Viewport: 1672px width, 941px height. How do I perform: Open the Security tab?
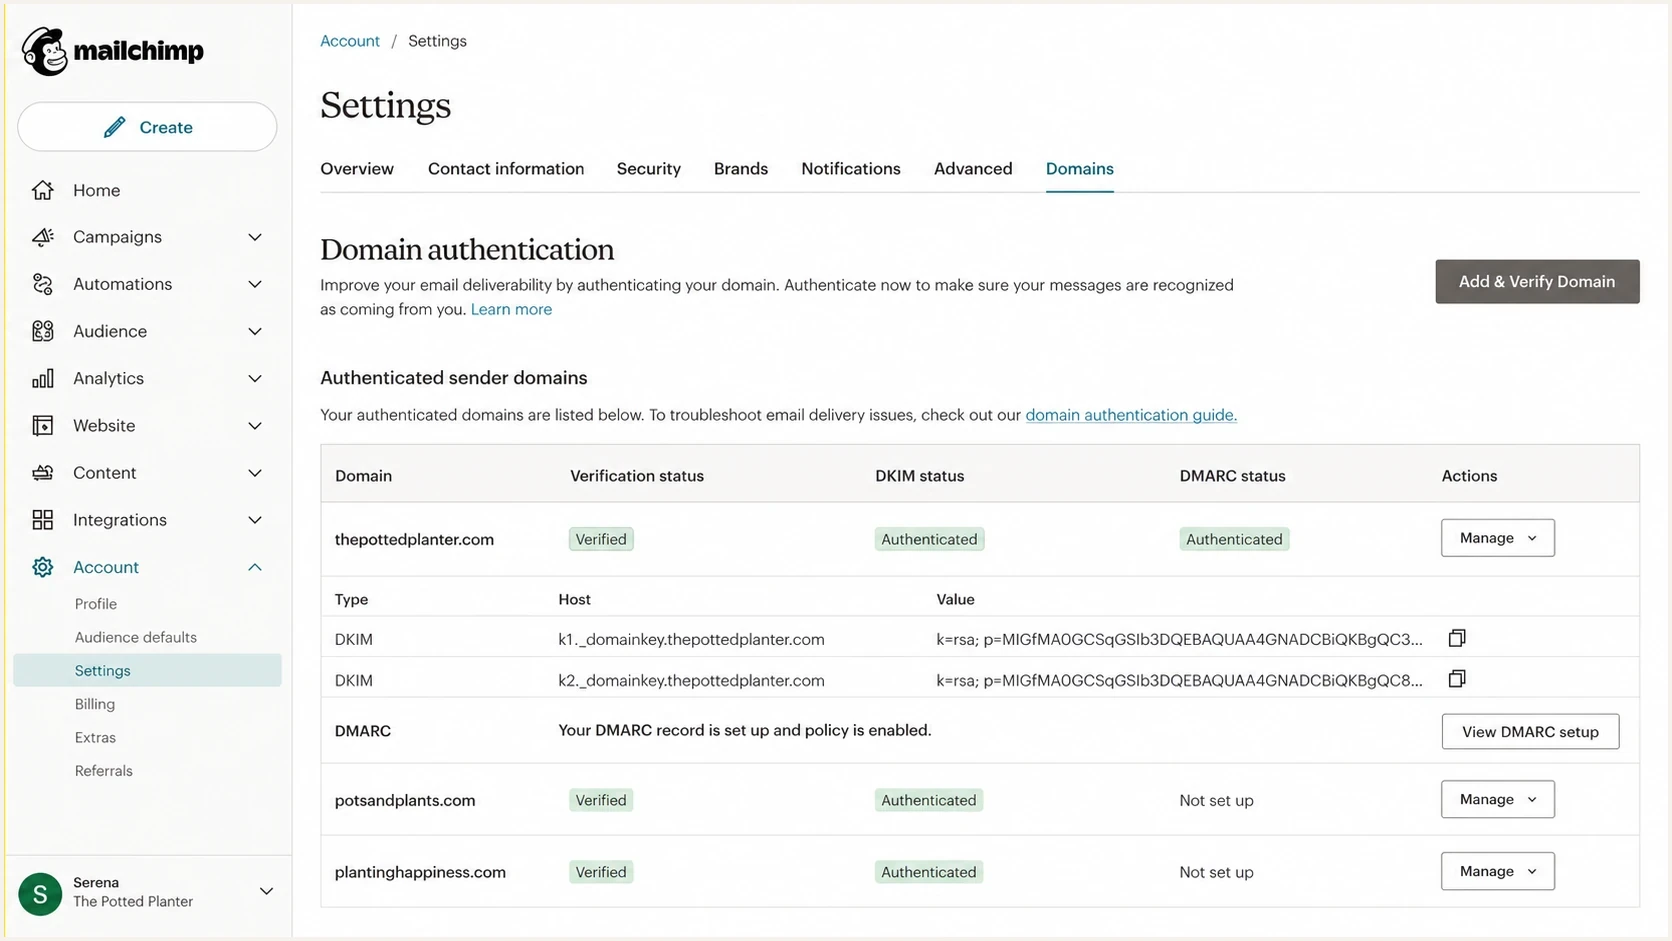coord(649,169)
